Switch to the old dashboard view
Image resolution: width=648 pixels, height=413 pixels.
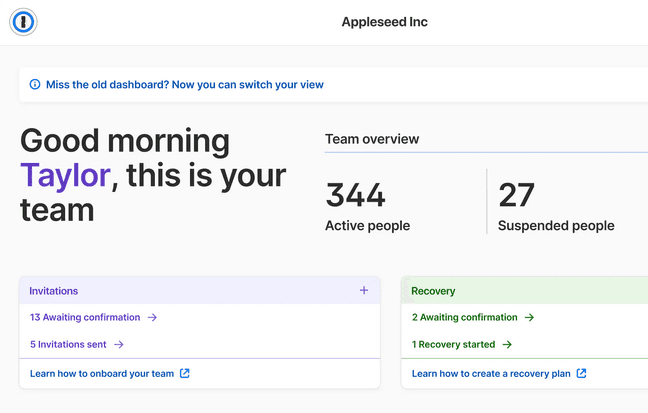[x=185, y=85]
